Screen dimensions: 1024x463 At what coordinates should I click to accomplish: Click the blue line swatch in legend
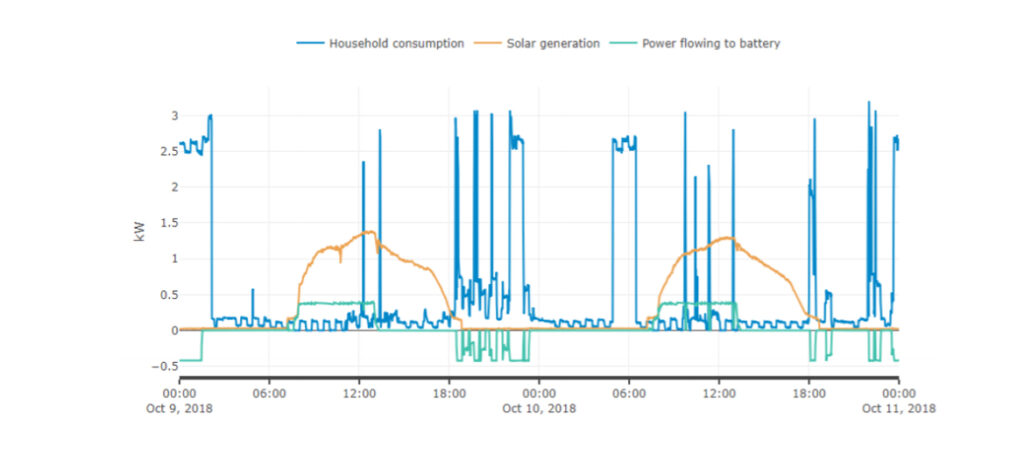[x=310, y=43]
